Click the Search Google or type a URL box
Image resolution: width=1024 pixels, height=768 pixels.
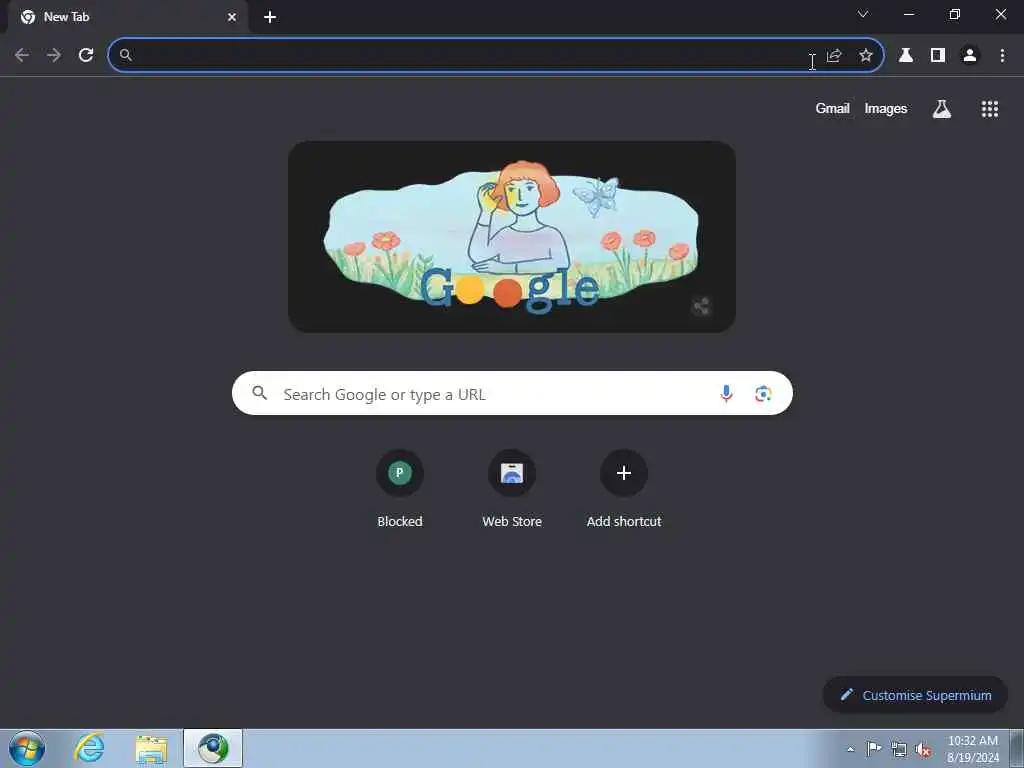(x=512, y=393)
